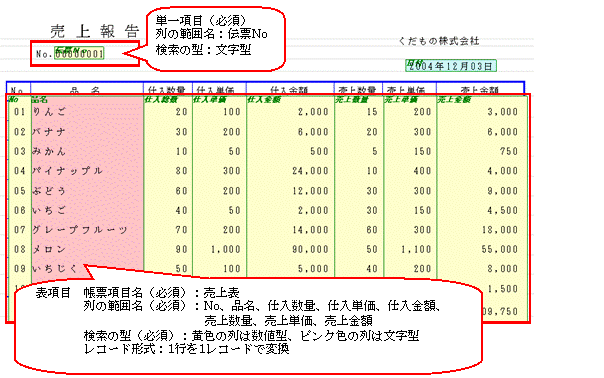Select row number 01 cell
604x378 pixels.
point(20,112)
